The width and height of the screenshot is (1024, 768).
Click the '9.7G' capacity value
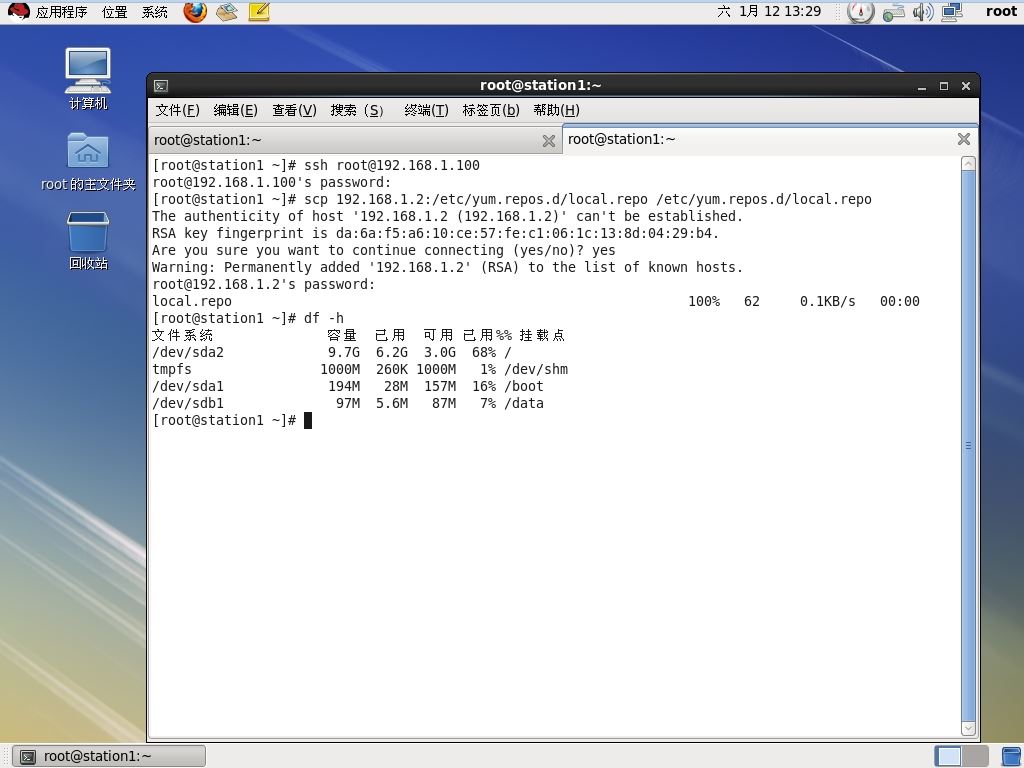(x=344, y=353)
